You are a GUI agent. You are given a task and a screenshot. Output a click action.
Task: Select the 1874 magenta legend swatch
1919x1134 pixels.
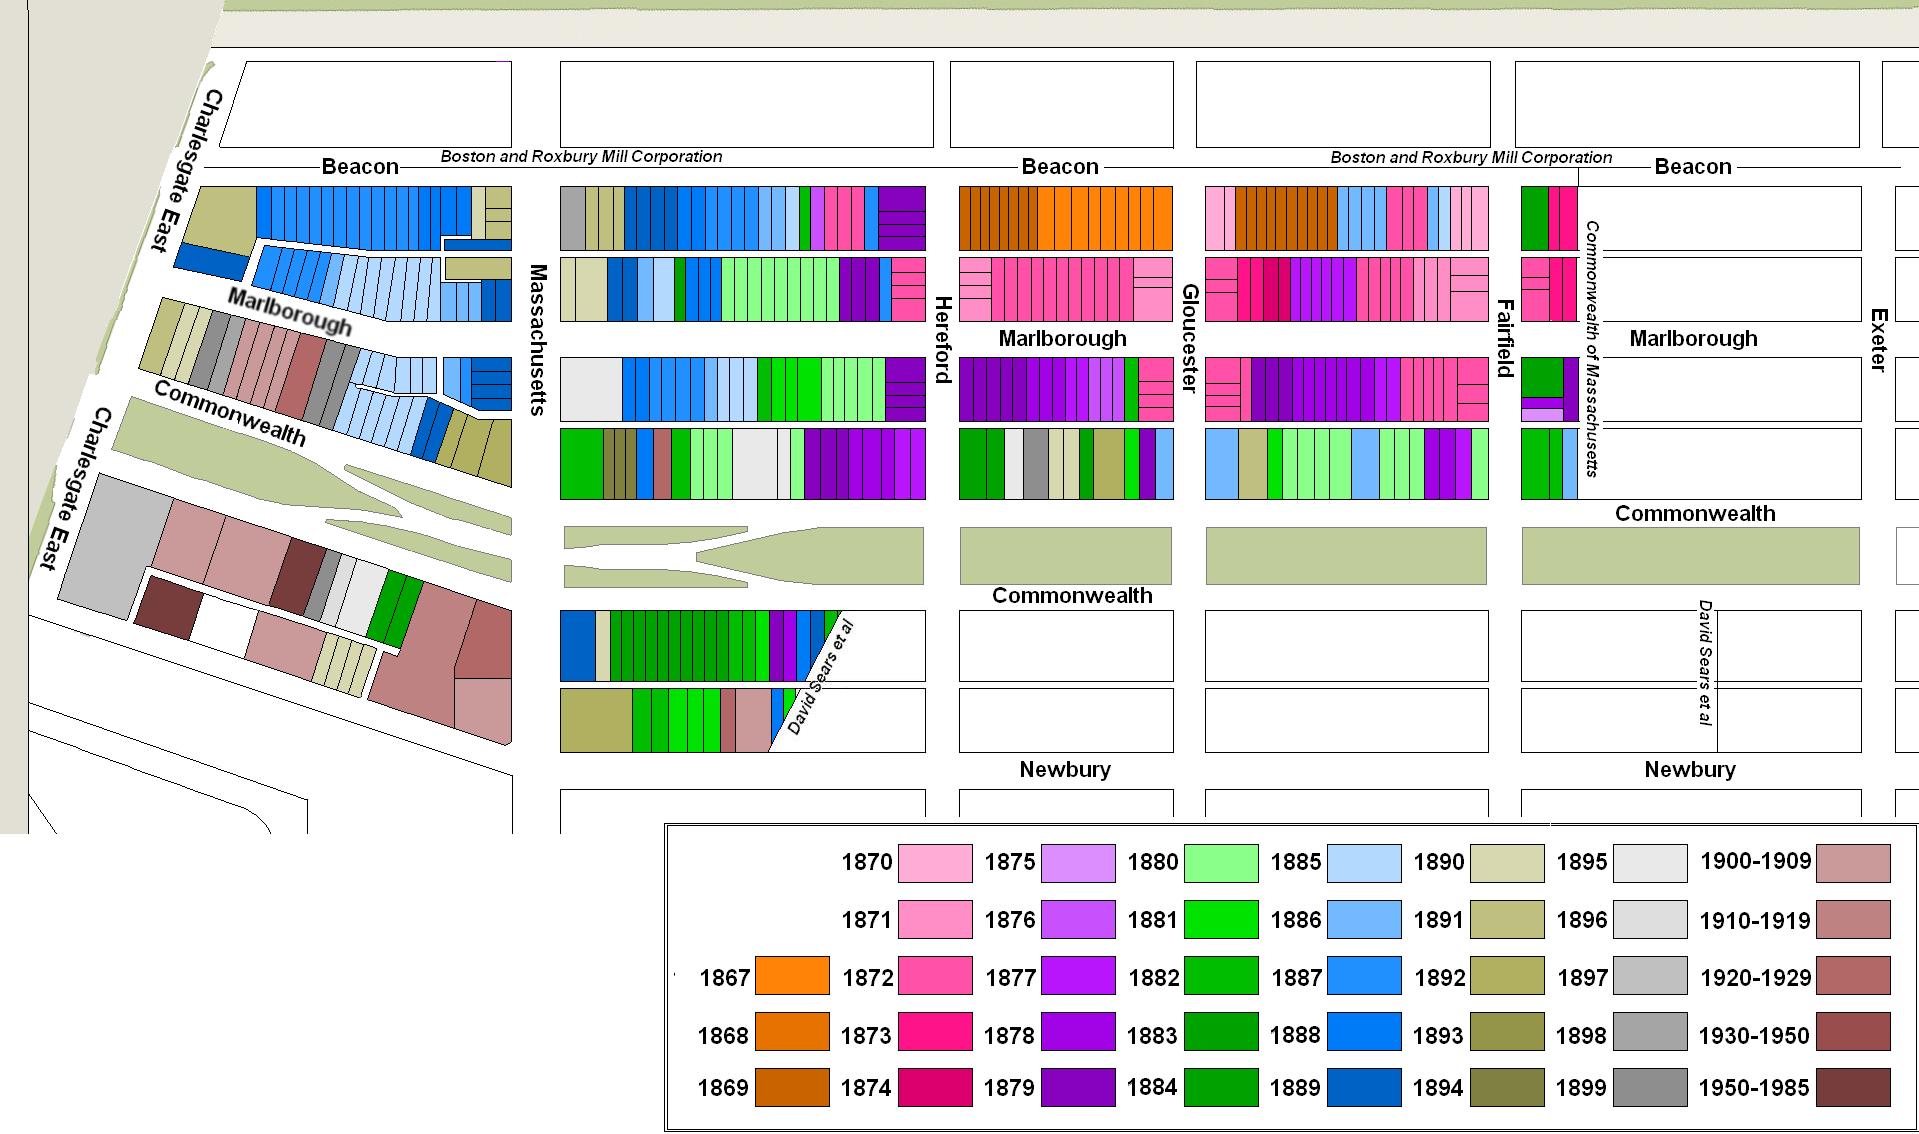tap(935, 1087)
